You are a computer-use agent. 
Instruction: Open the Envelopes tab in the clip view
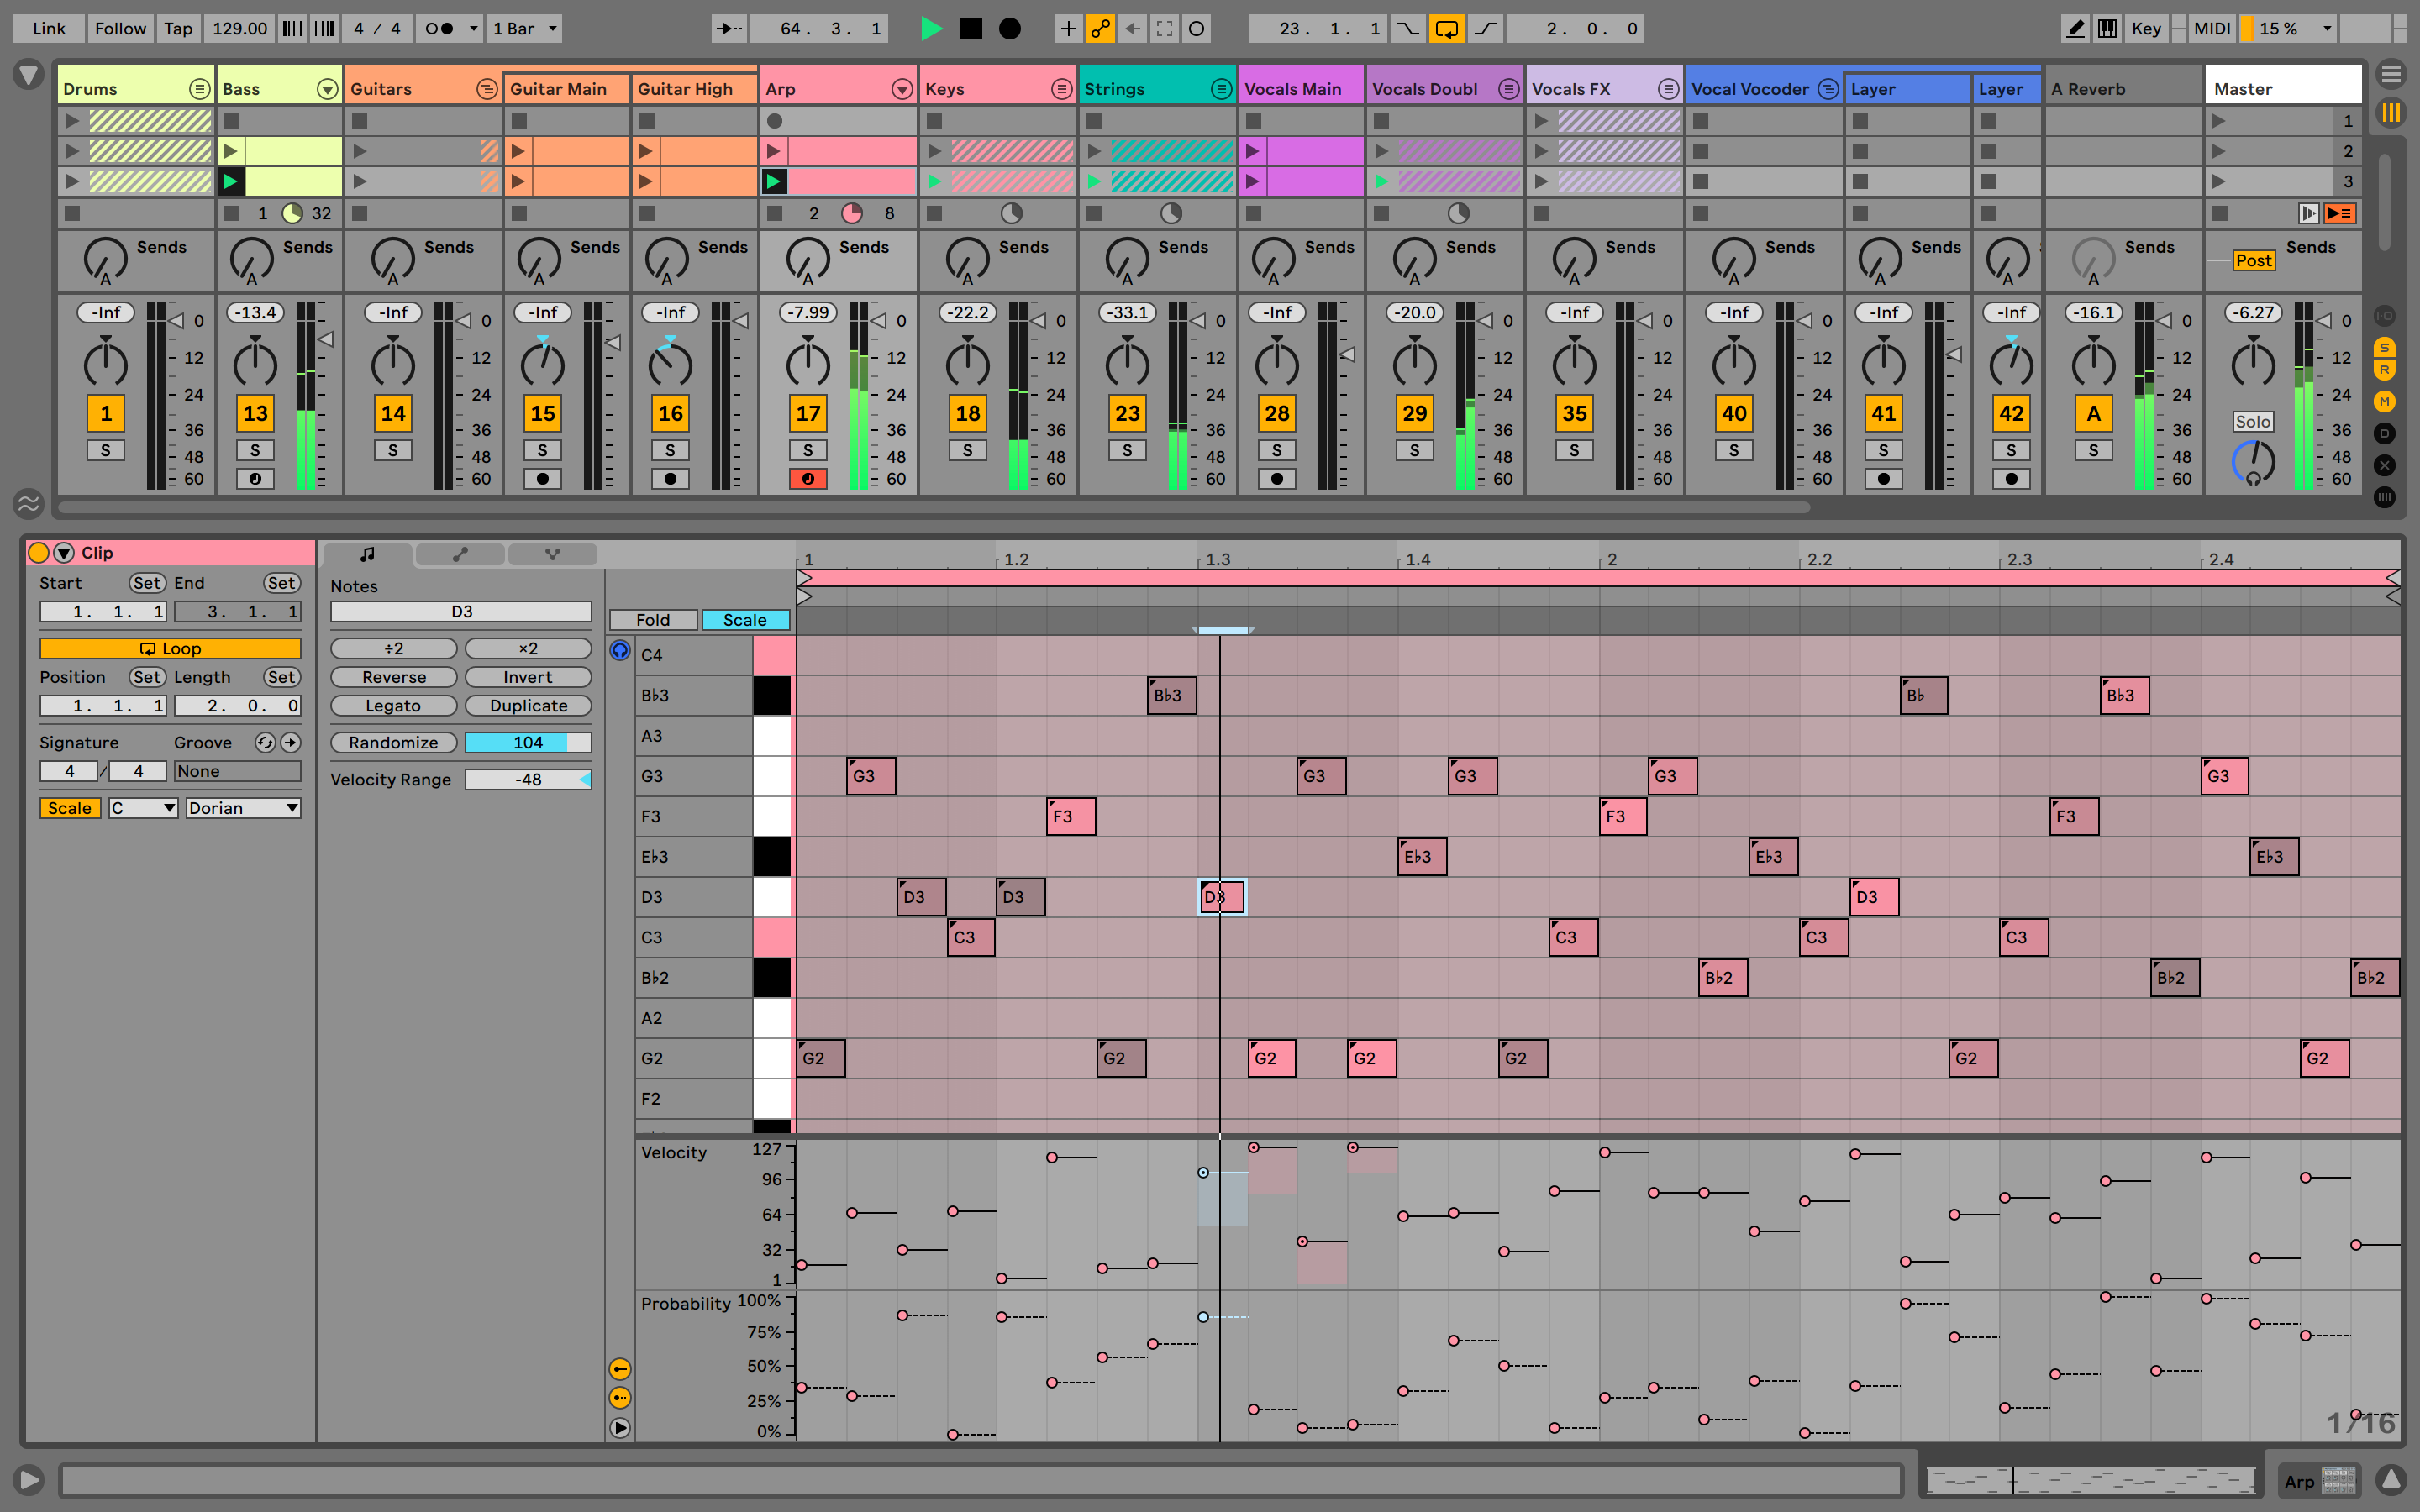(x=460, y=554)
